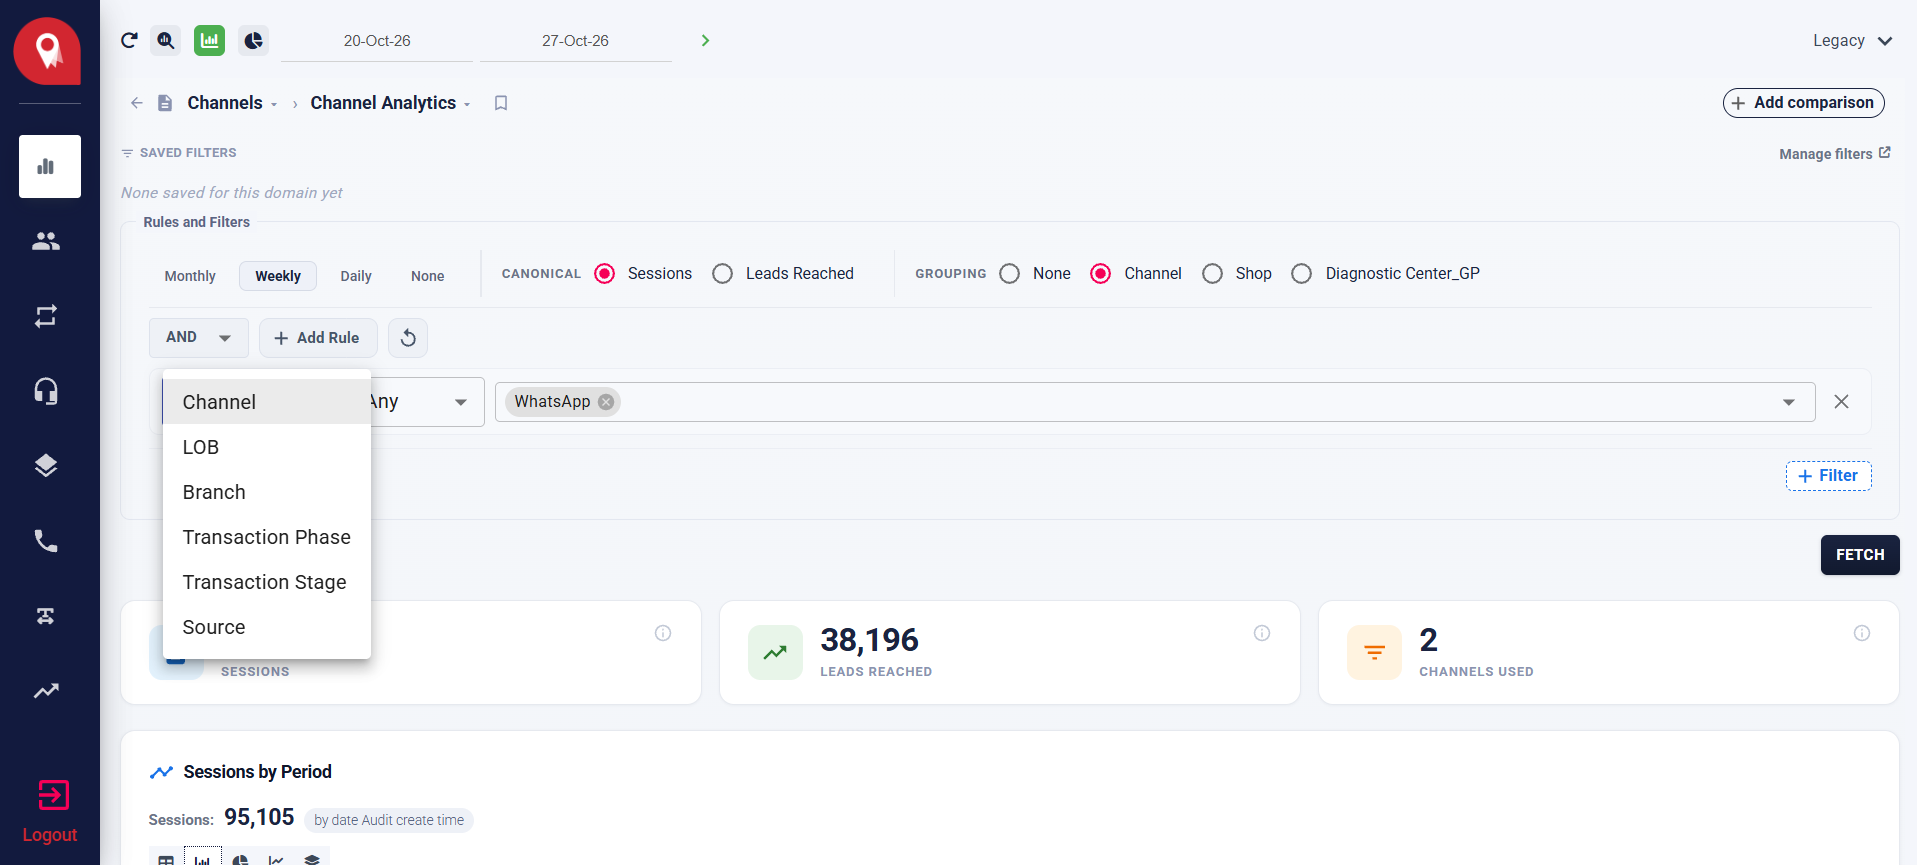Open the headset support section in sidebar
The height and width of the screenshot is (865, 1917).
tap(46, 391)
